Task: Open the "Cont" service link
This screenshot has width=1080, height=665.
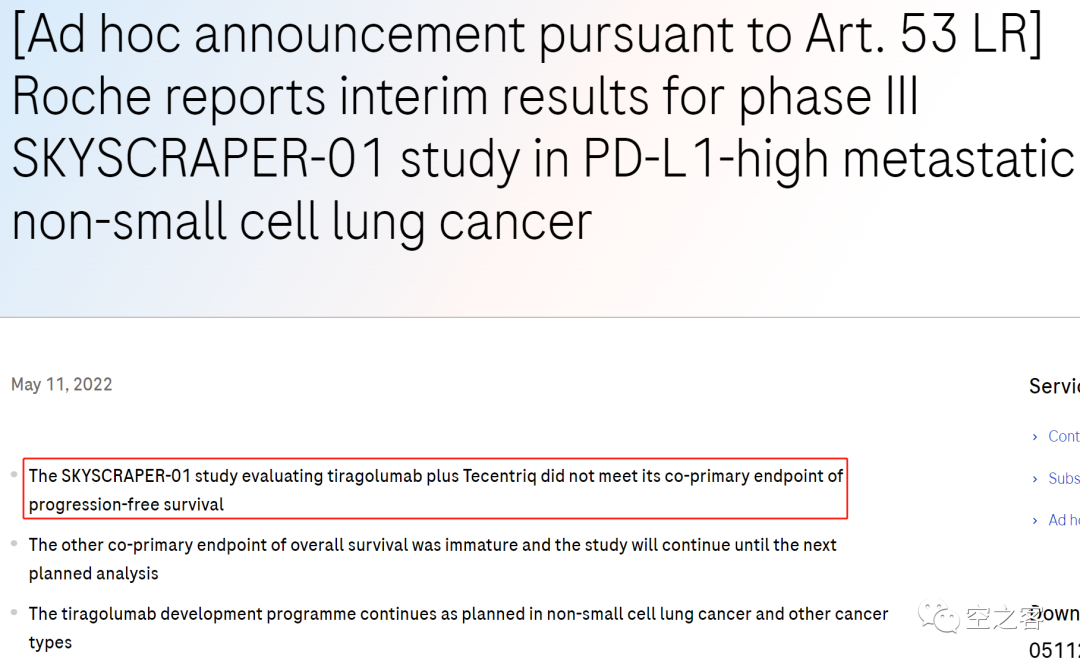Action: (1063, 437)
